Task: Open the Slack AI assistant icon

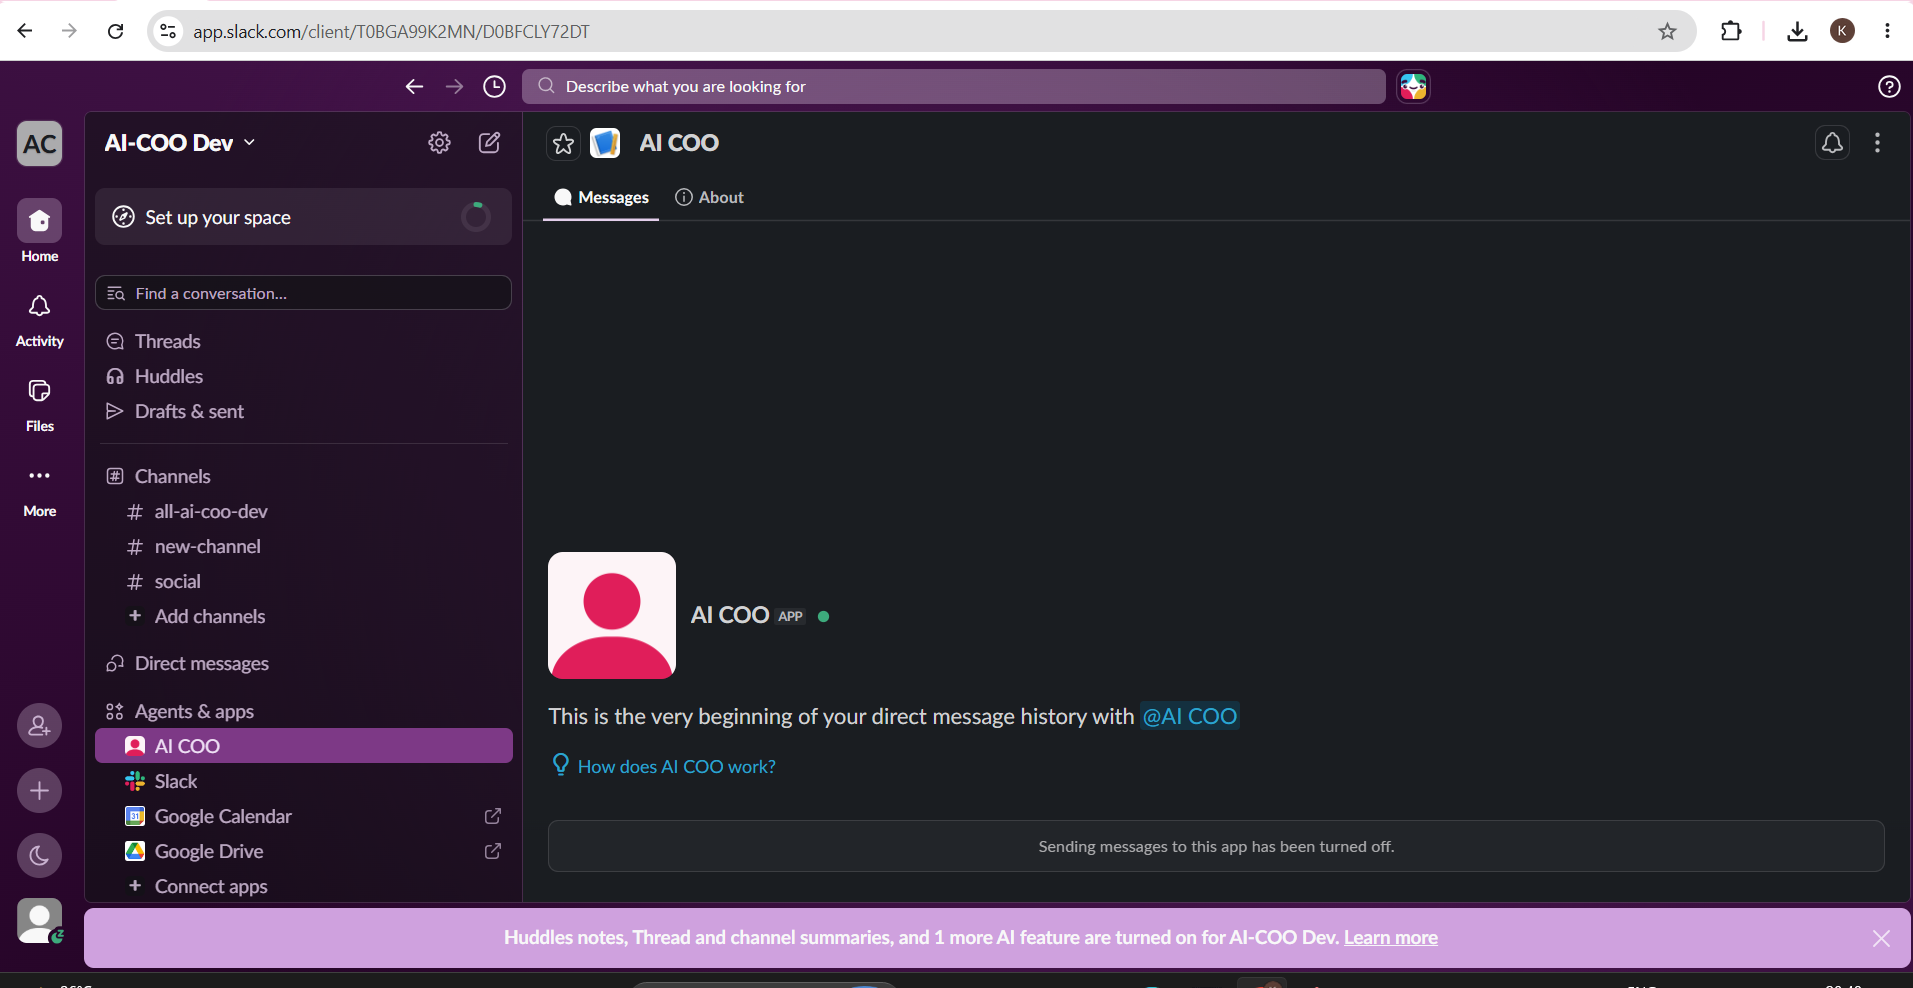Action: pos(1413,87)
